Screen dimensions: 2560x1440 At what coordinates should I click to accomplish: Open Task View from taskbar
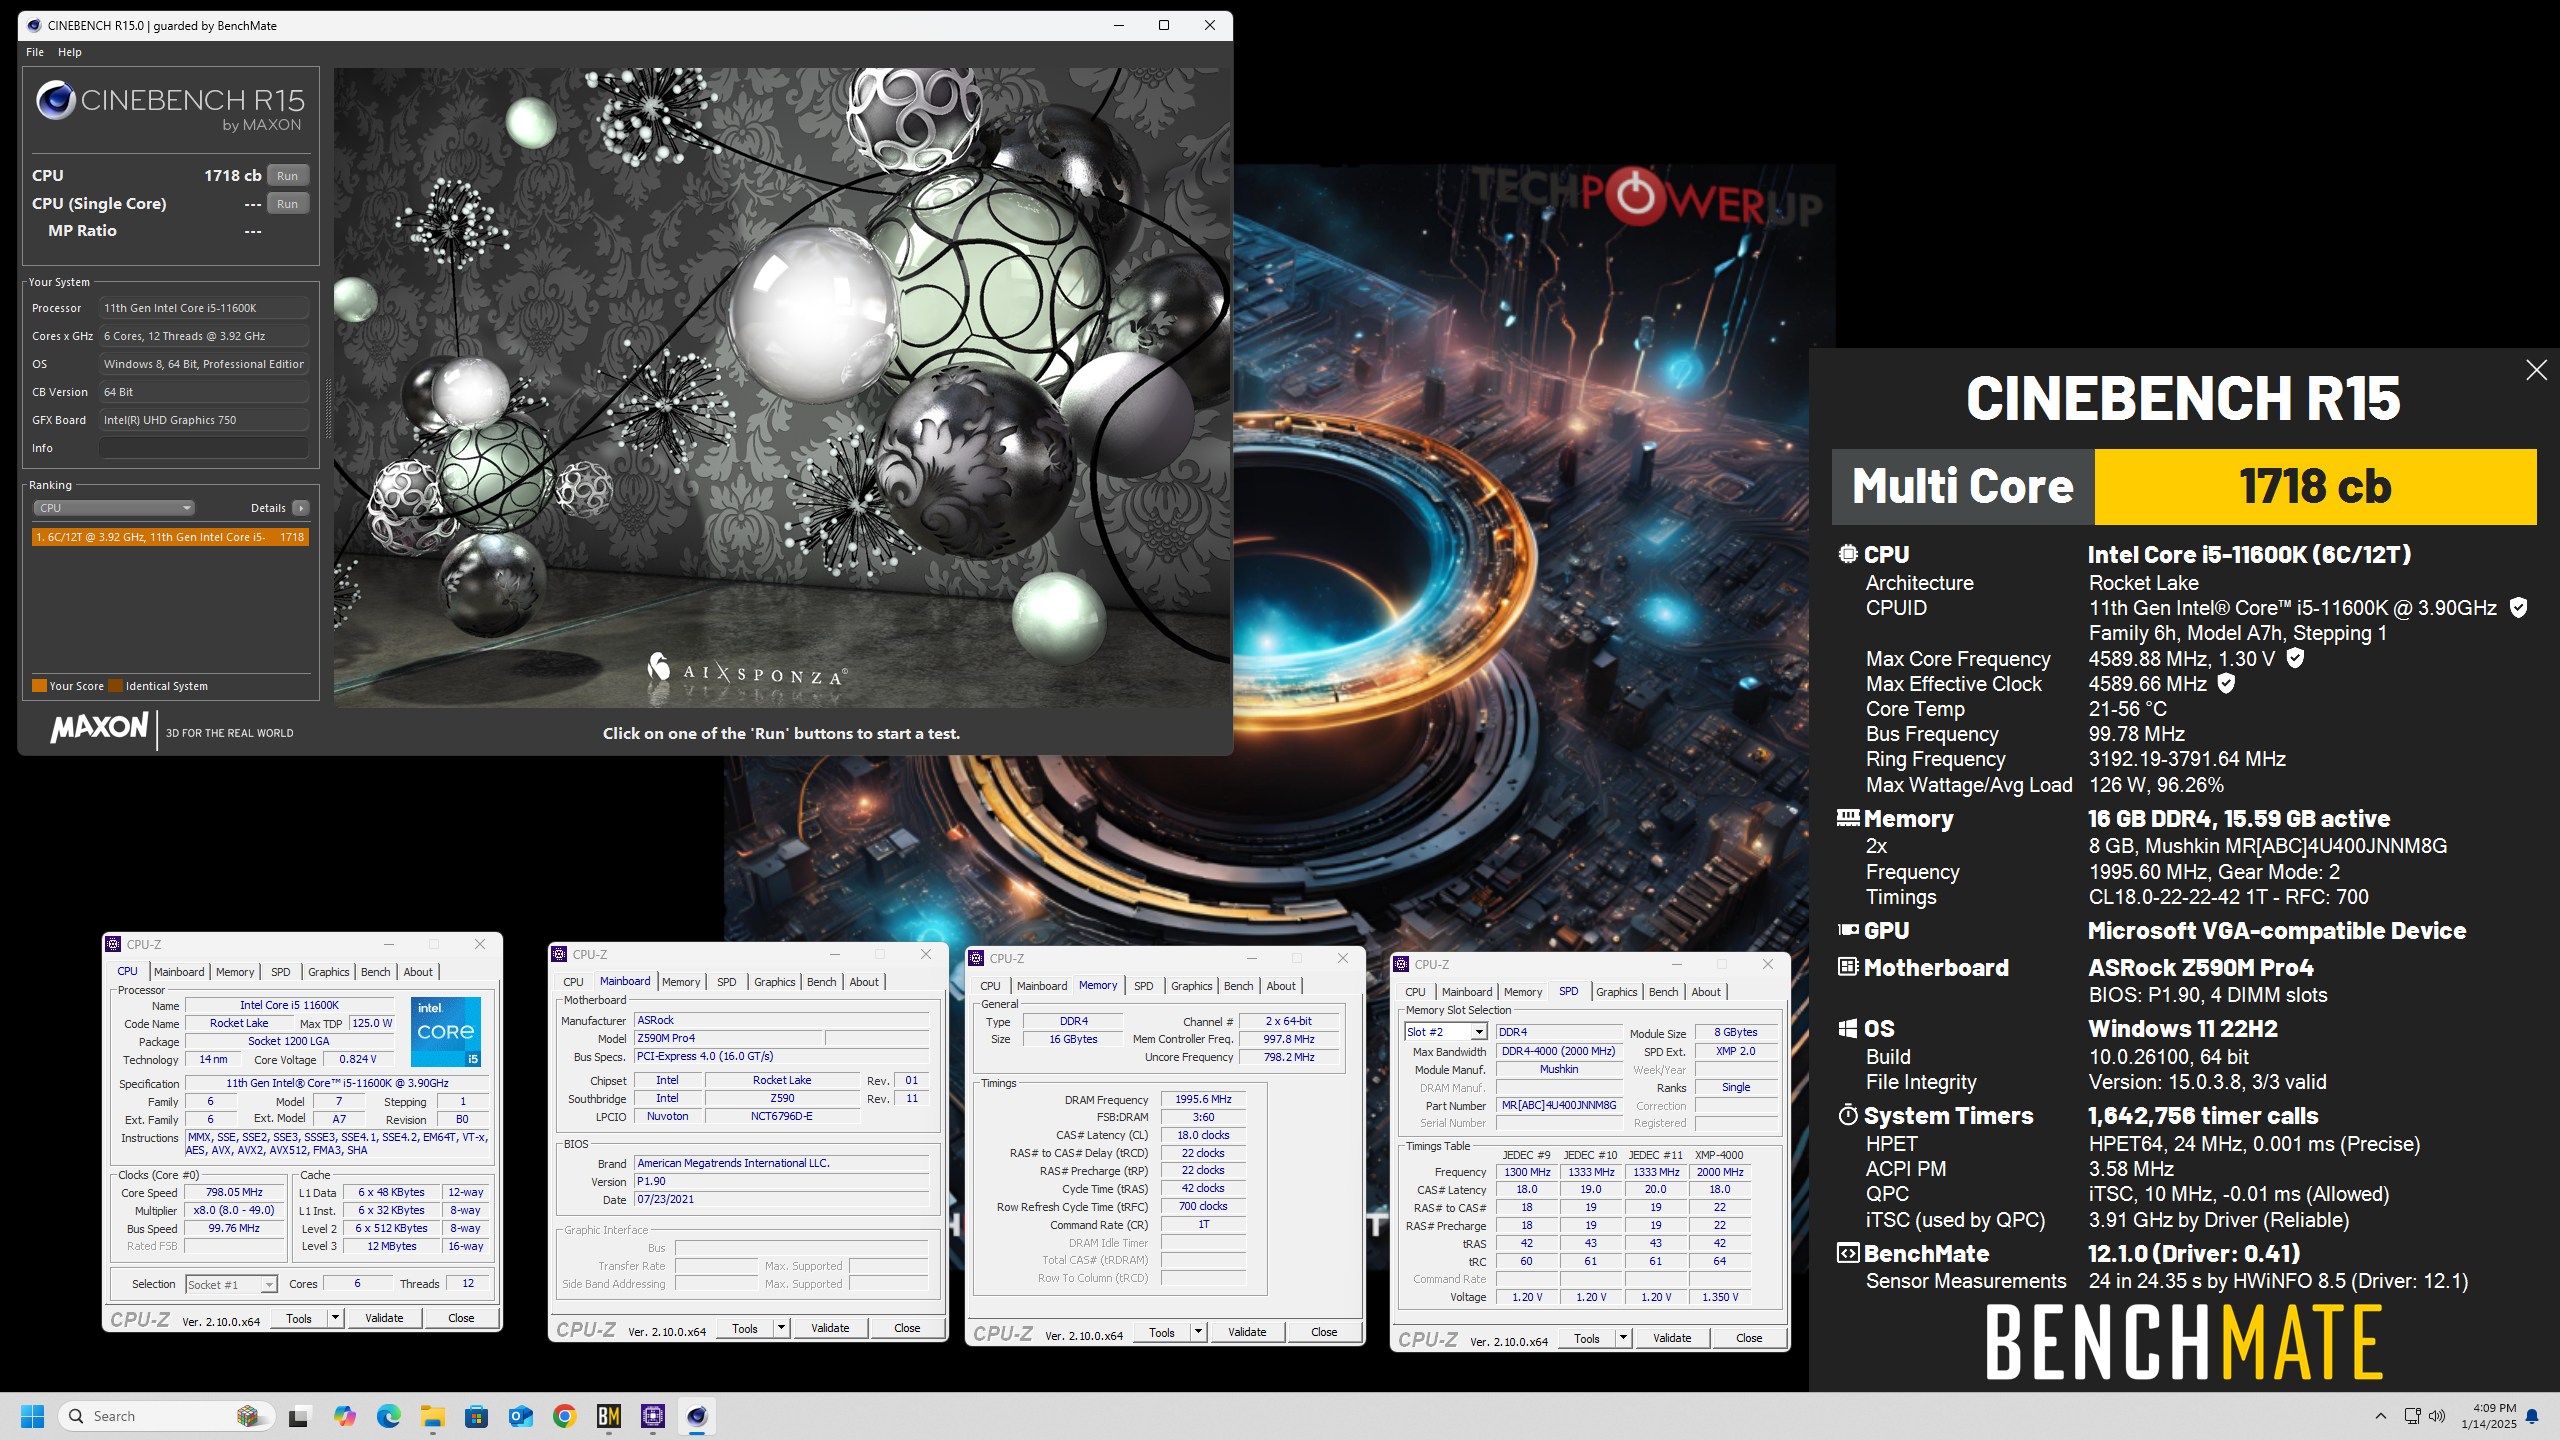point(298,1416)
